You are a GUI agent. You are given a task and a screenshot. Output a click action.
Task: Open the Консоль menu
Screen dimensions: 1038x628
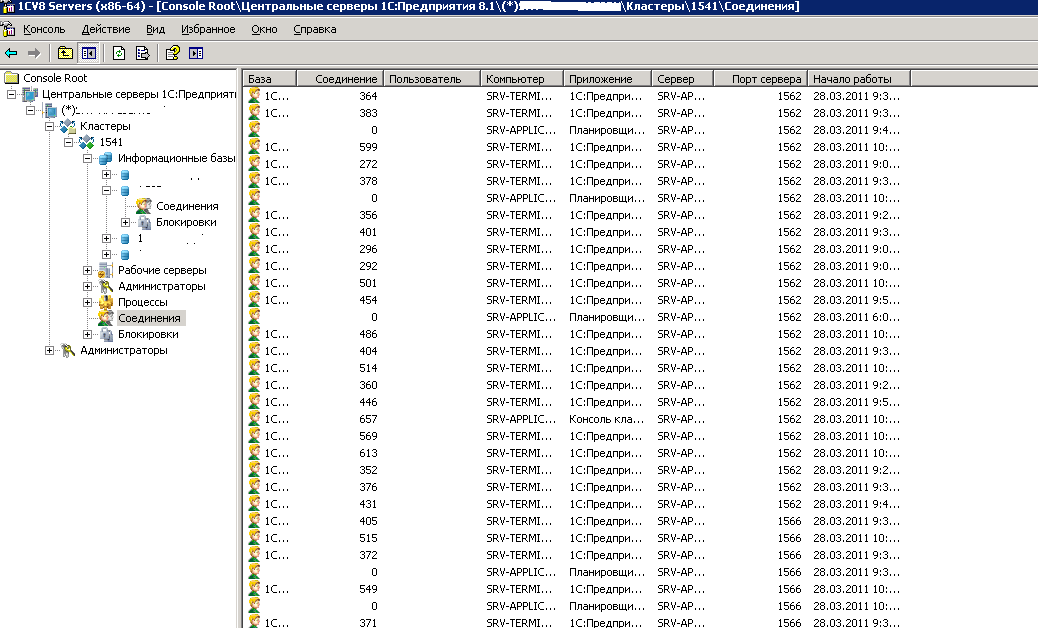pyautogui.click(x=44, y=29)
